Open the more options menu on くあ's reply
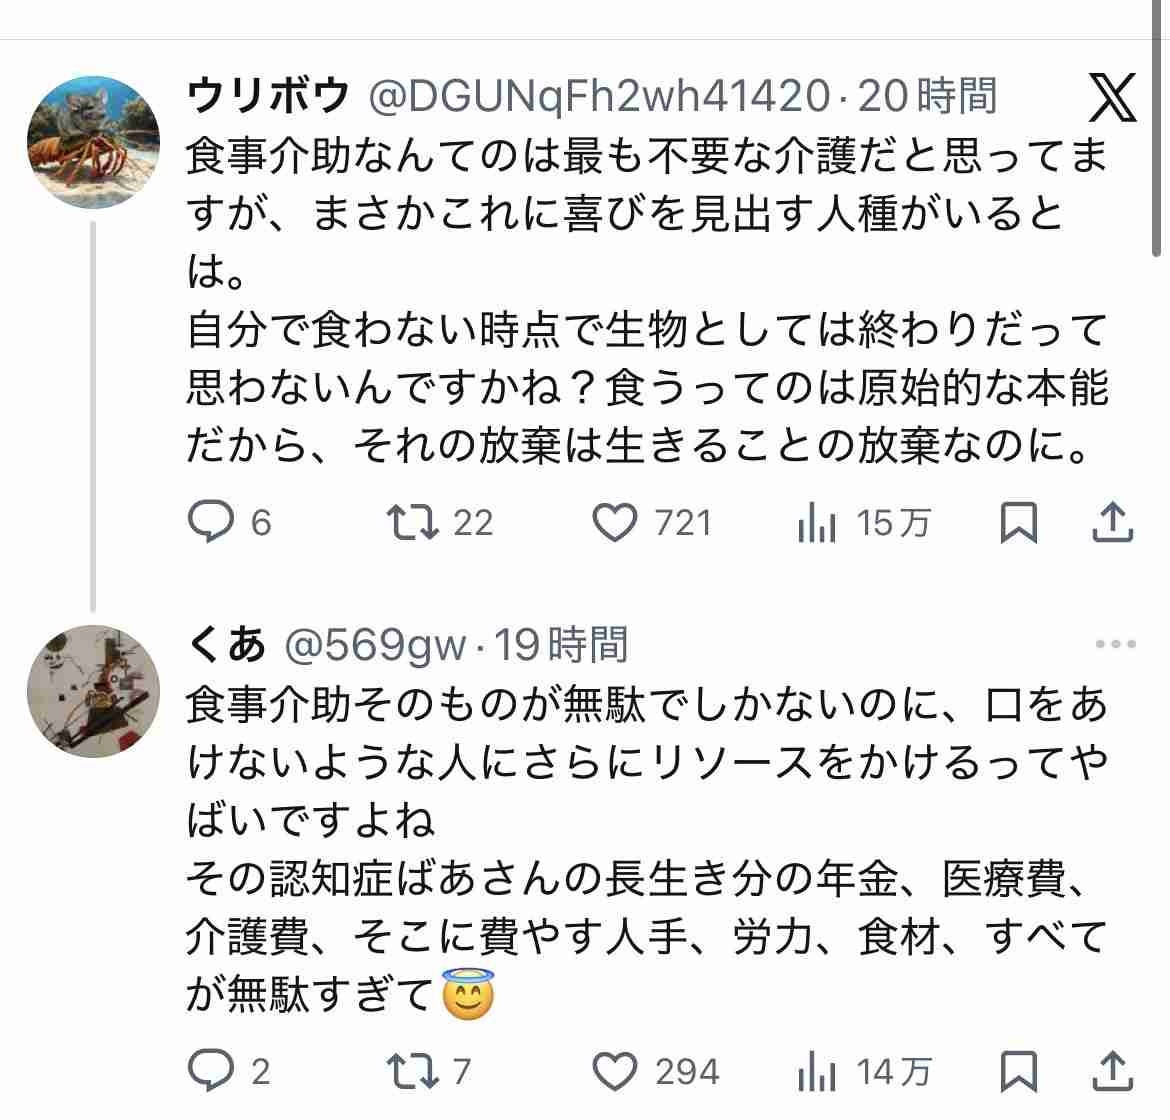Viewport: 1170px width, 1120px height. pyautogui.click(x=1115, y=645)
